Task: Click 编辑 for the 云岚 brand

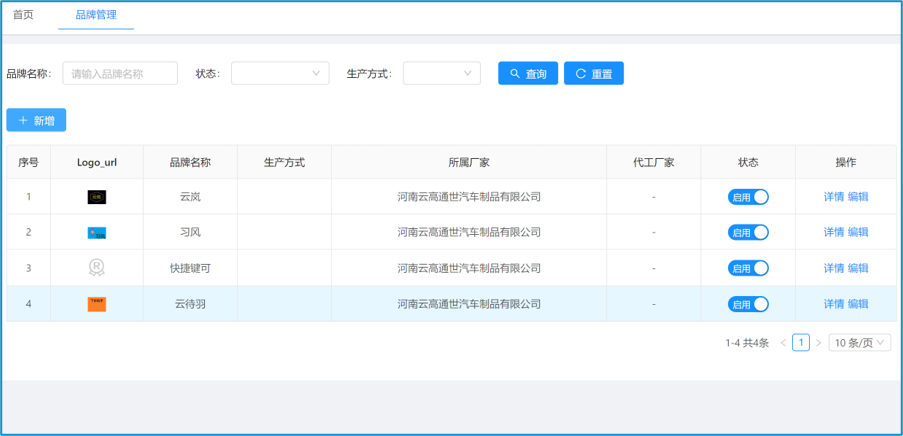Action: [x=858, y=197]
